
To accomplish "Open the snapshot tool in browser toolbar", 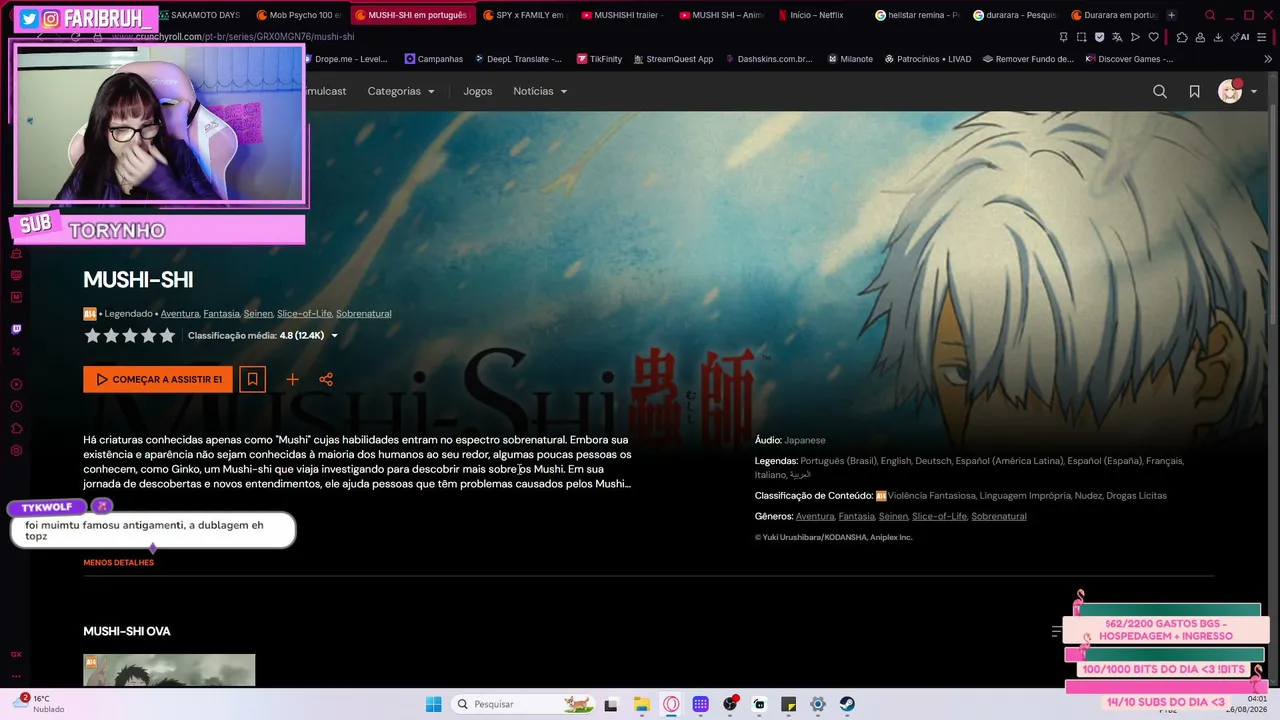I will [1081, 37].
